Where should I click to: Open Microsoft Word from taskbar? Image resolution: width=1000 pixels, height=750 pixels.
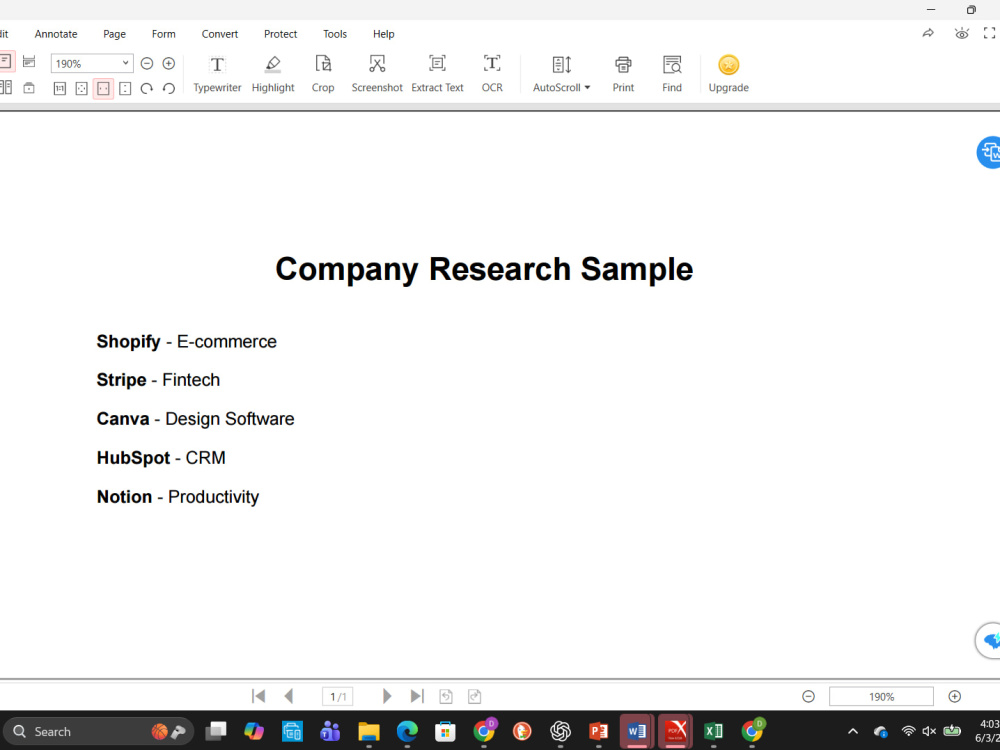point(636,731)
